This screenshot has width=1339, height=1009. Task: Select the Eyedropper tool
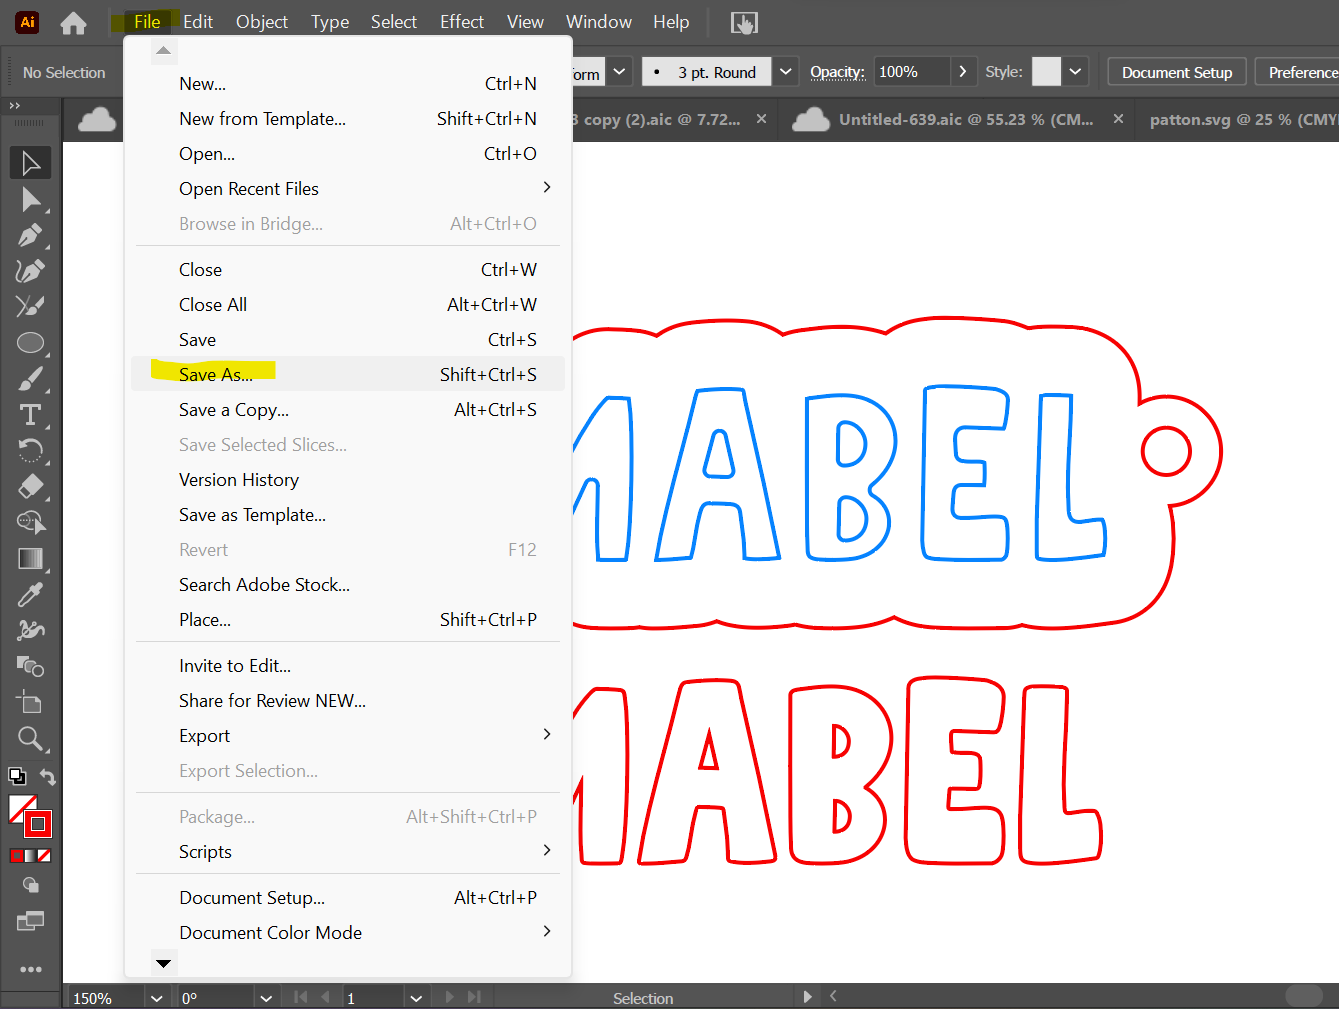coord(30,595)
